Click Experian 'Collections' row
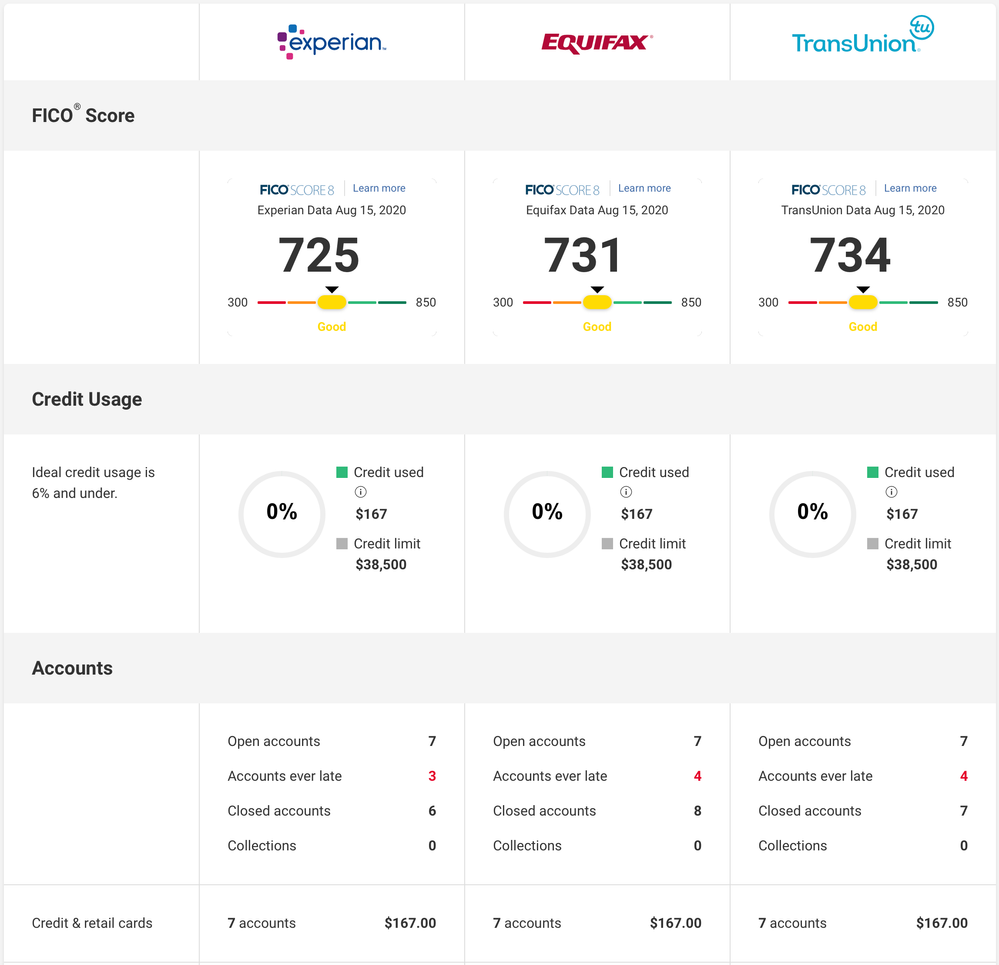Image resolution: width=999 pixels, height=965 pixels. click(x=332, y=846)
